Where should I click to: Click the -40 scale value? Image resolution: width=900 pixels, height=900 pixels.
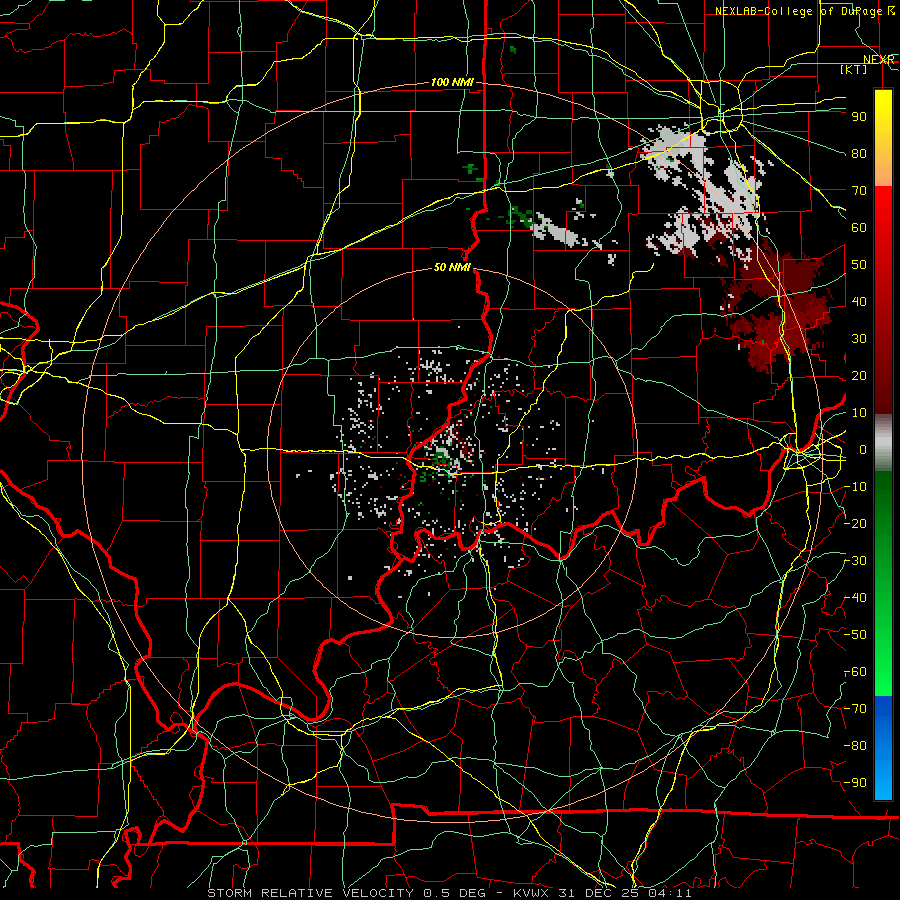pos(855,598)
